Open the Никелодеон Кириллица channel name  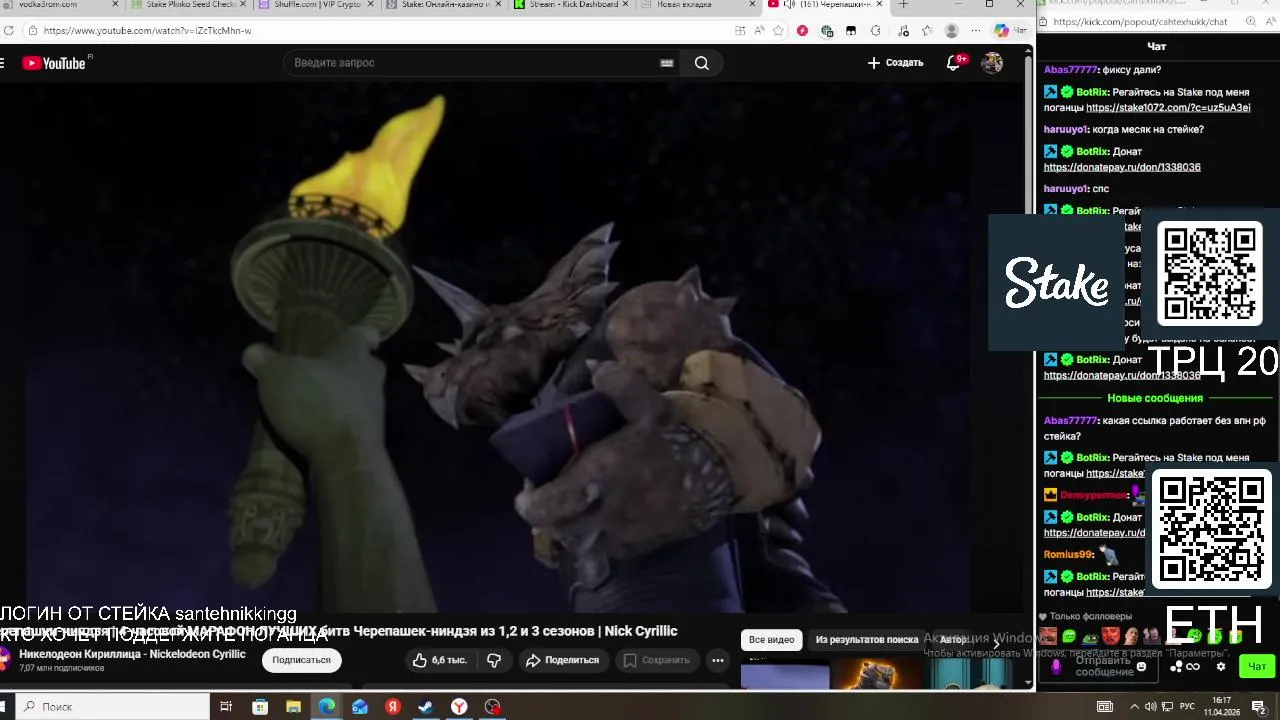click(x=132, y=654)
